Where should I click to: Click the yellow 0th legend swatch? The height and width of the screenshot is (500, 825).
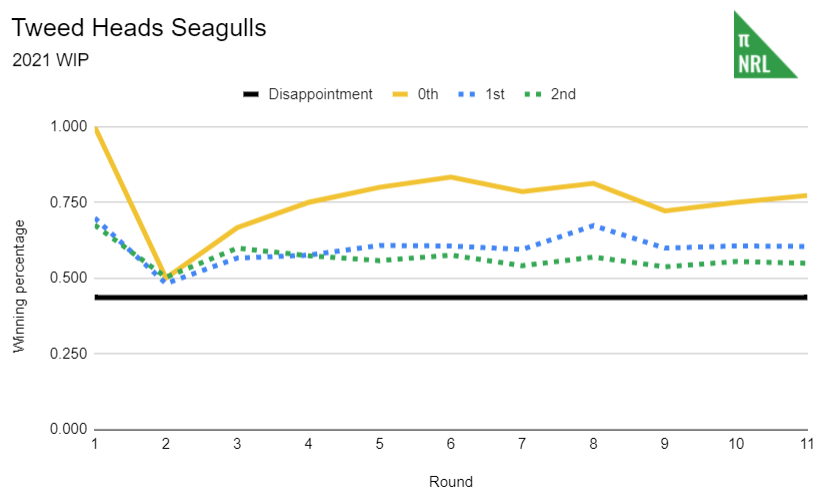(401, 95)
